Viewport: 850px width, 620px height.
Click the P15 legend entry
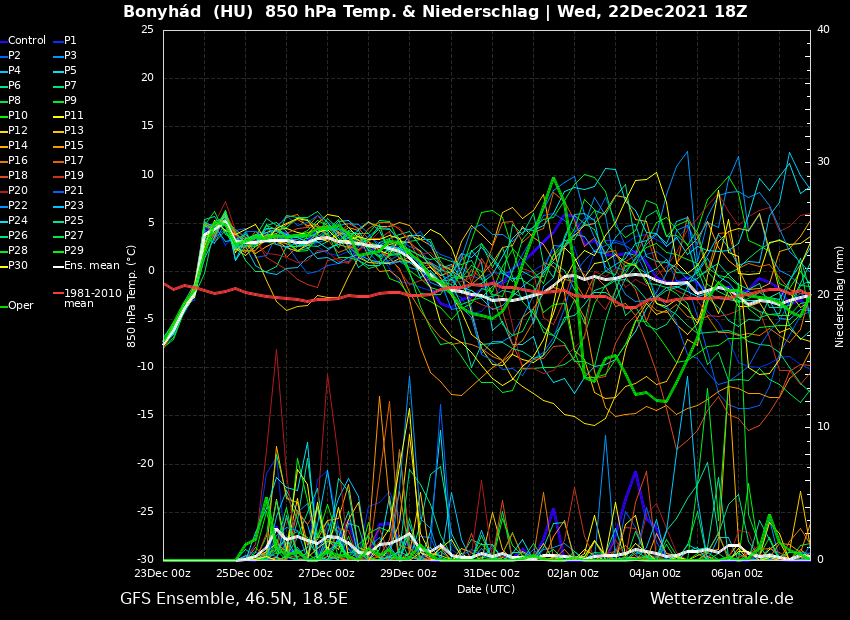pyautogui.click(x=74, y=146)
